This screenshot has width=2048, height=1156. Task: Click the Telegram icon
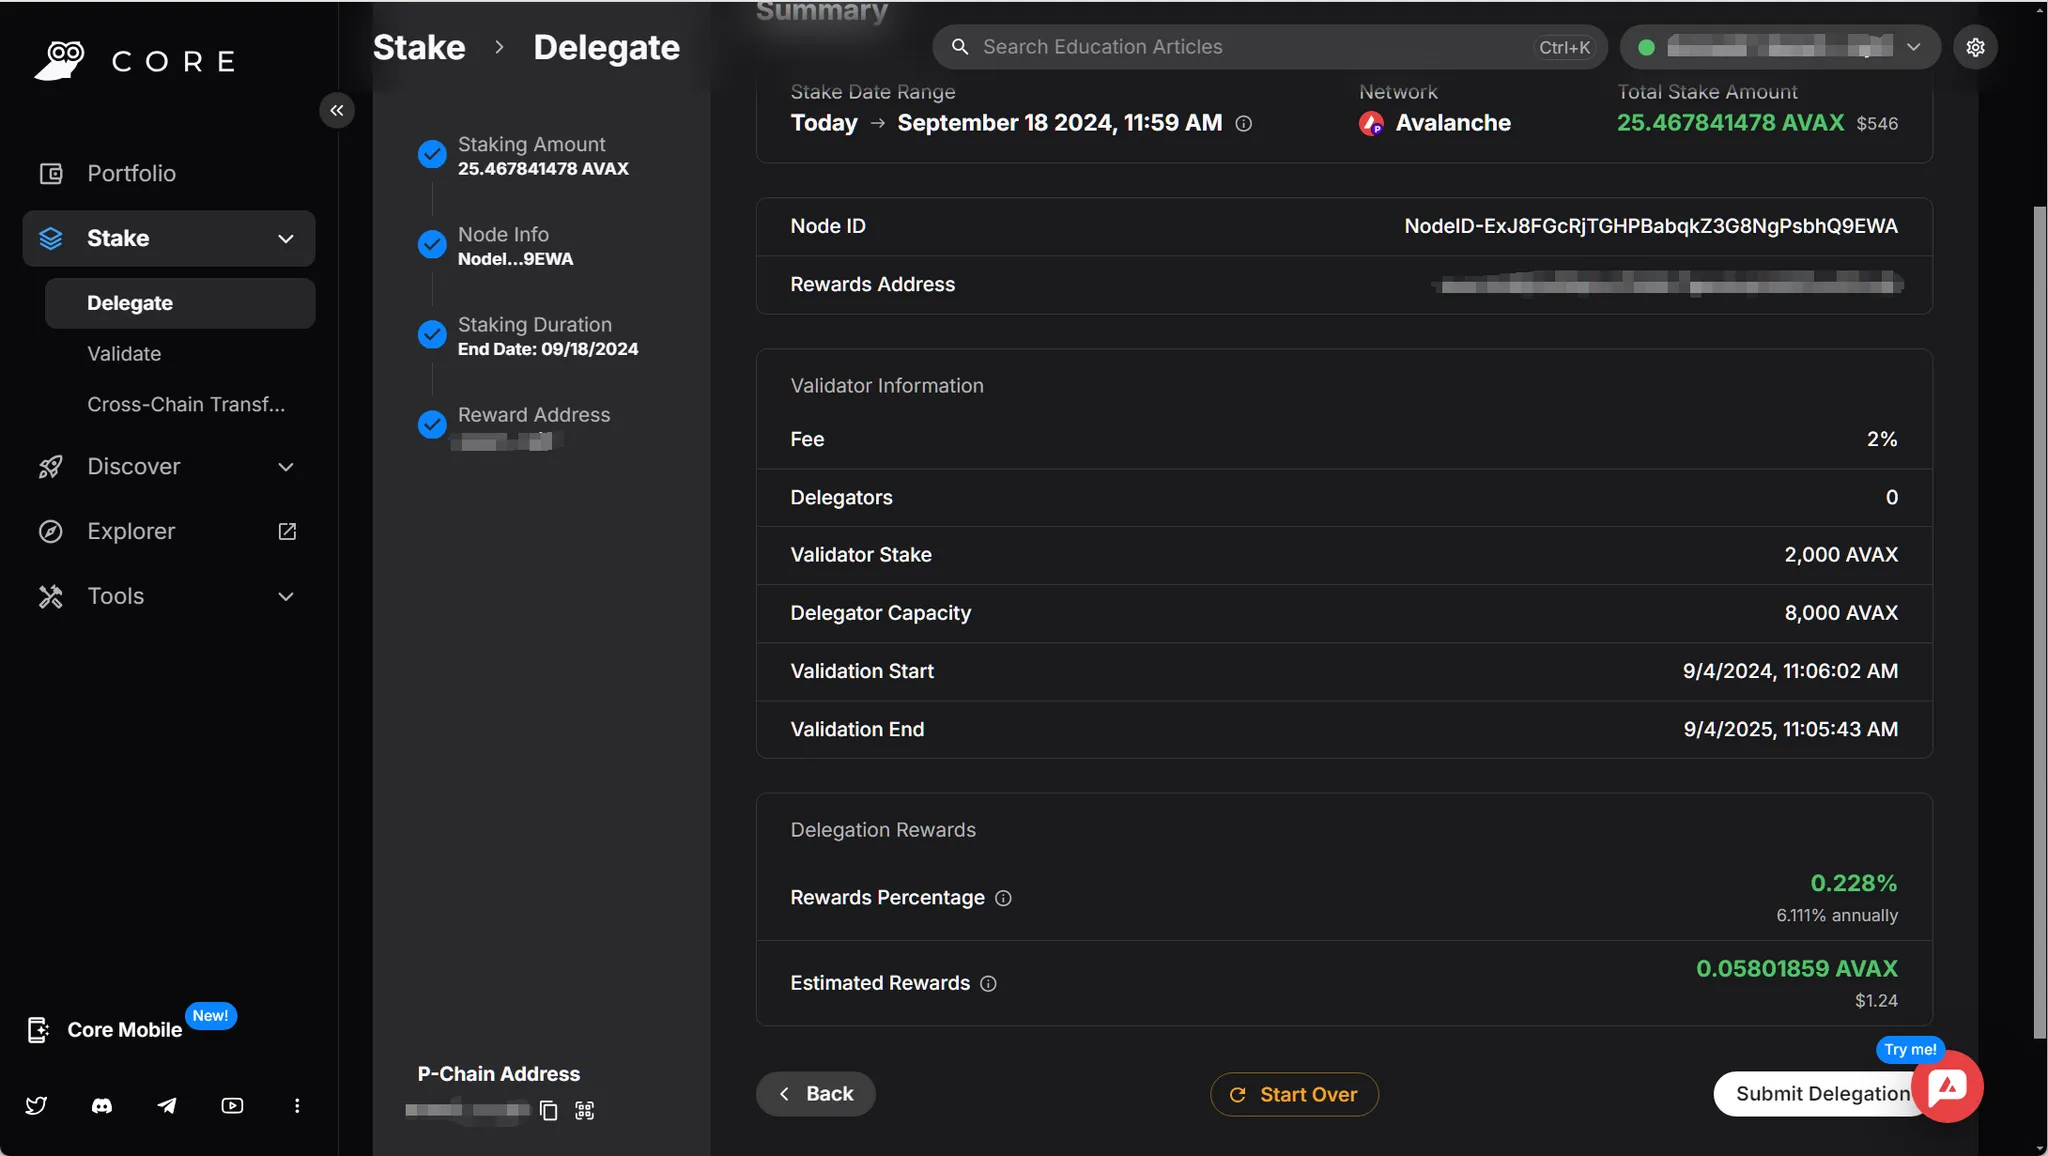(167, 1105)
